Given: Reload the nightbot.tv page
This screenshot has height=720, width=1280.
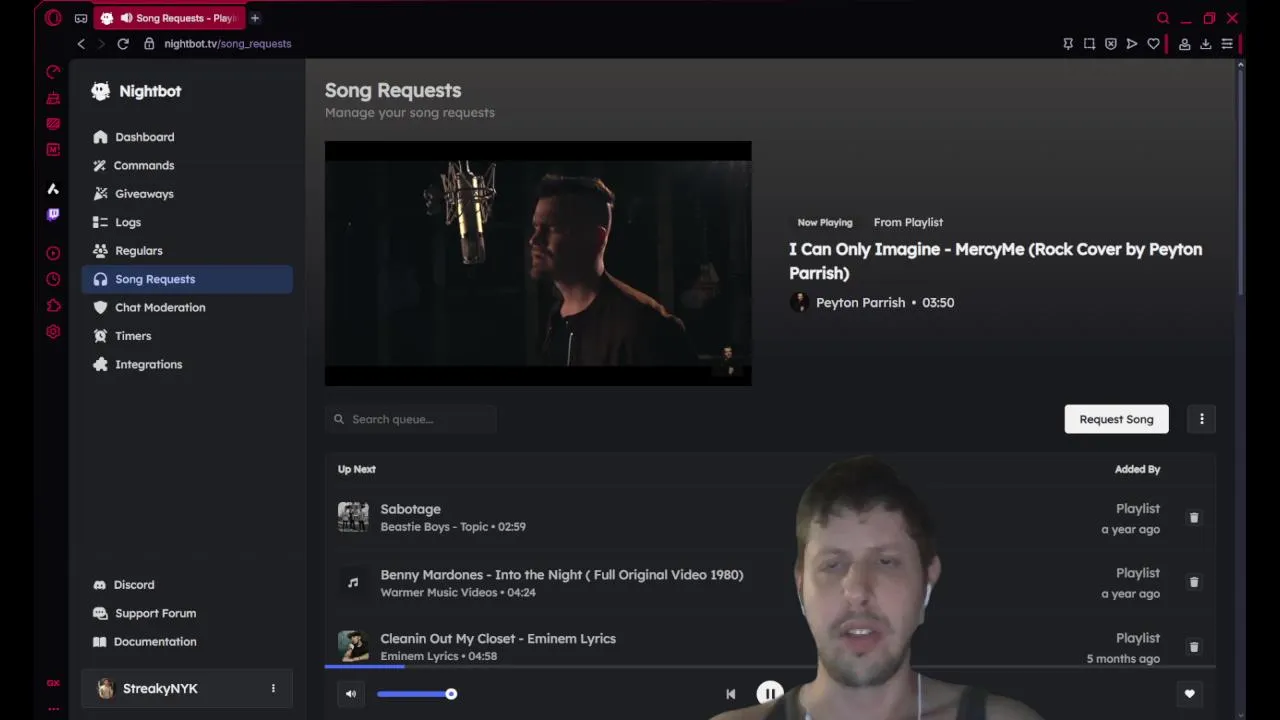Looking at the screenshot, I should (123, 44).
